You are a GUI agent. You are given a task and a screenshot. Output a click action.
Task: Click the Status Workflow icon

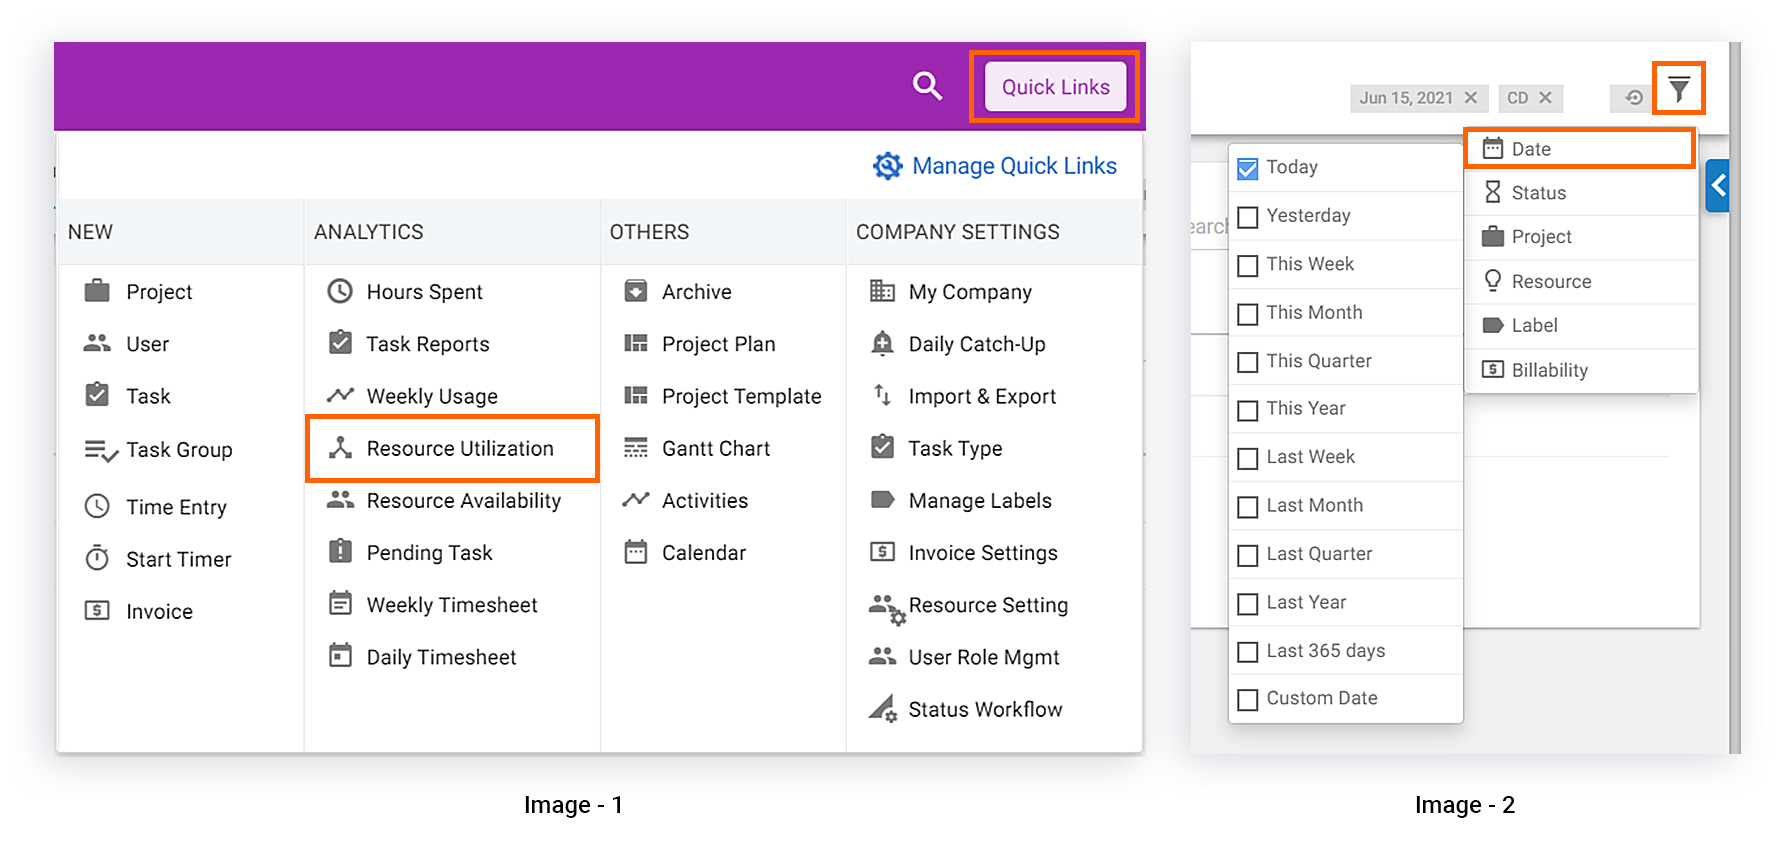tap(883, 708)
